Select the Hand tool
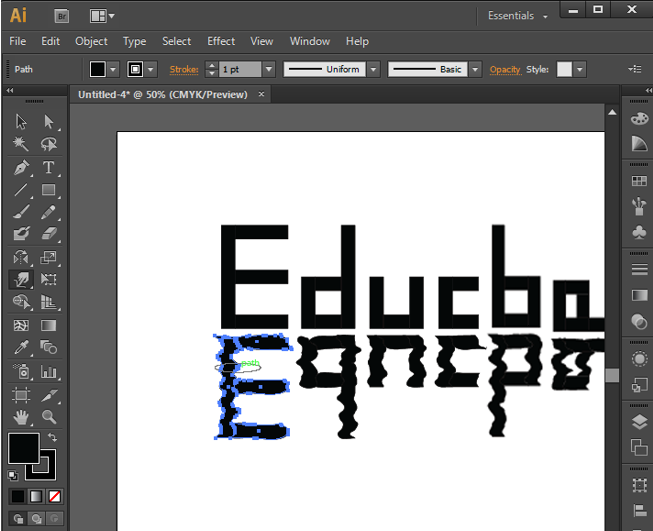Viewport: 653px width, 531px height. pos(21,417)
